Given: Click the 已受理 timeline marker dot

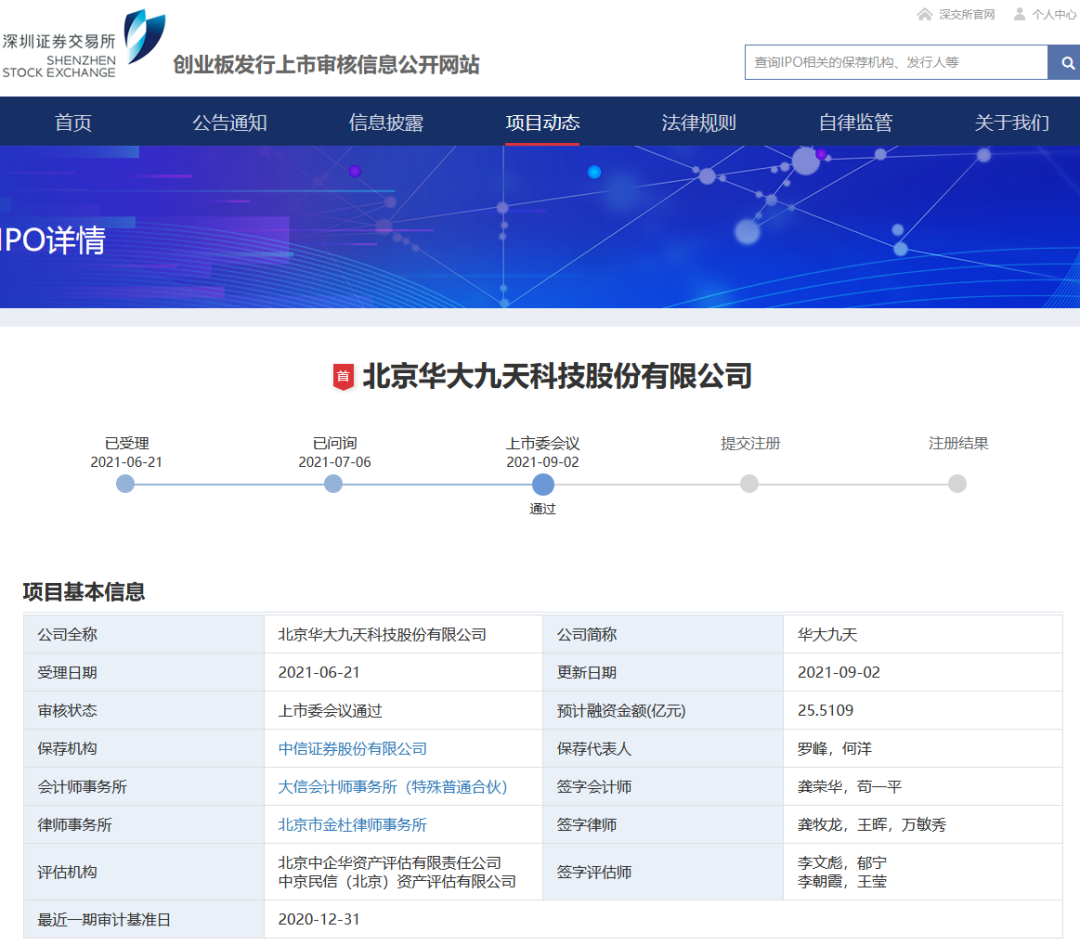Looking at the screenshot, I should pyautogui.click(x=125, y=484).
